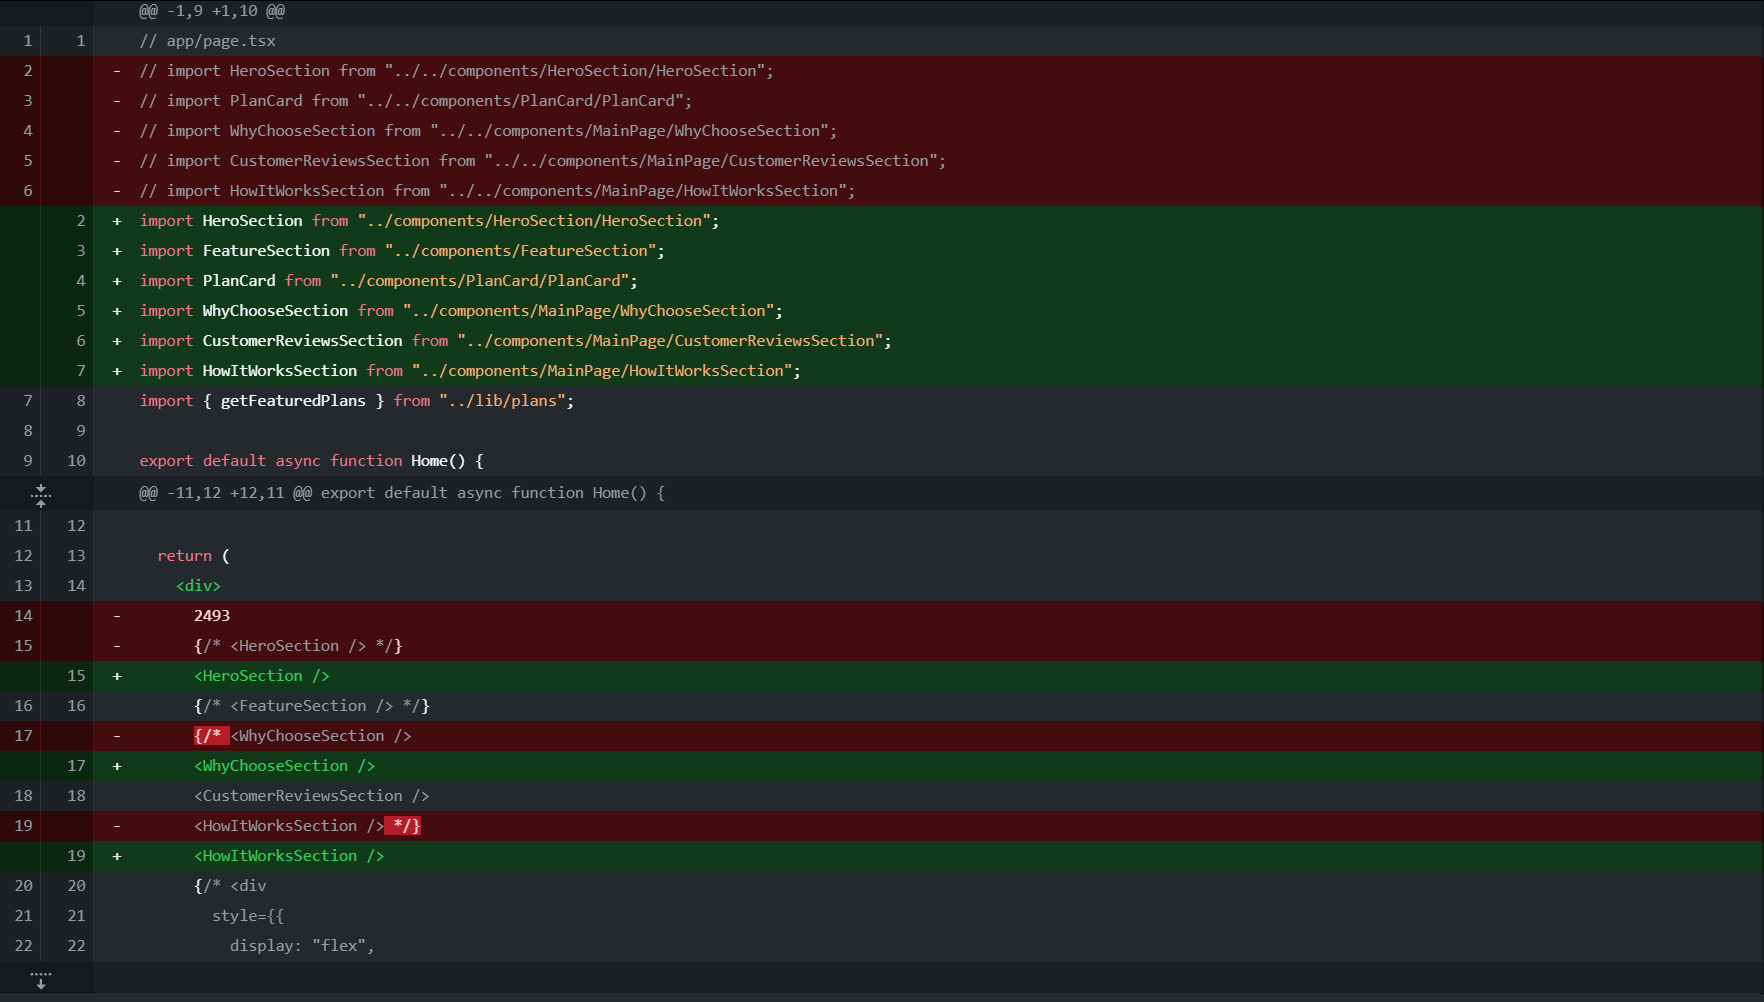Select new line number 15 beside added HeroSection tag

(76, 676)
